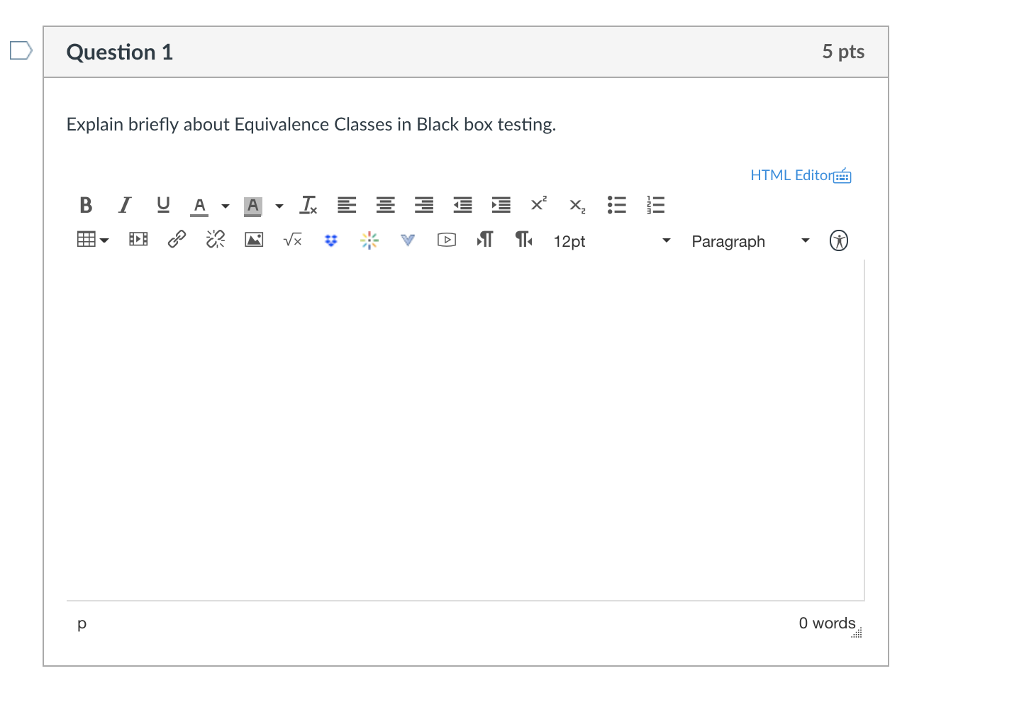Screen dimensions: 1024x705
Task: Clear formatting with the Tx icon
Action: 308,205
